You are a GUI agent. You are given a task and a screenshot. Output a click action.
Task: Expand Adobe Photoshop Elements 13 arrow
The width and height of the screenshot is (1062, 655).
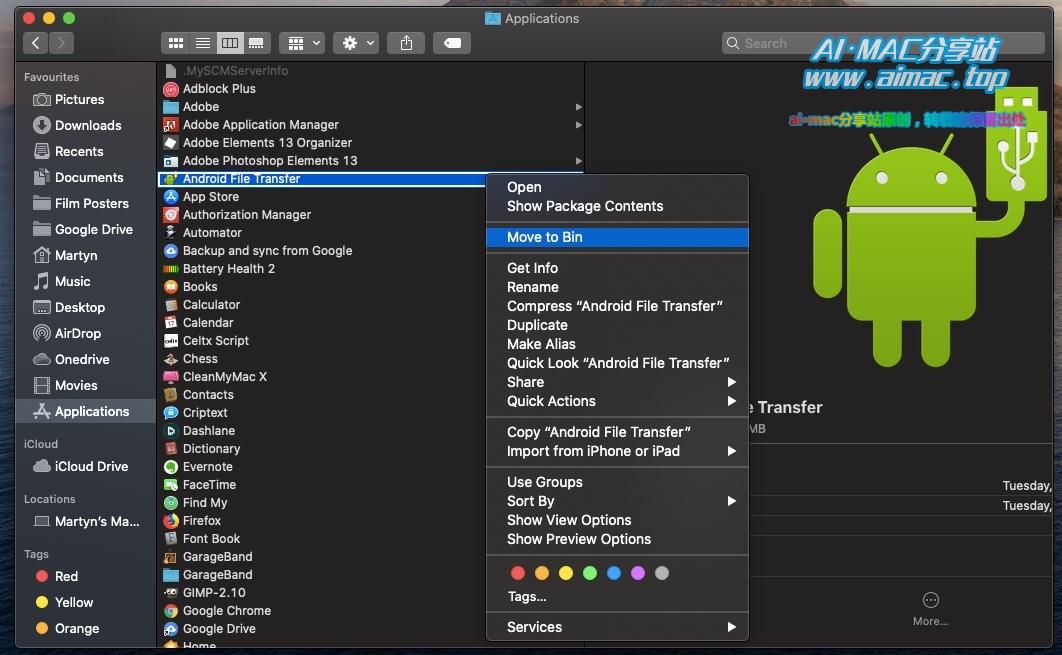pos(578,161)
